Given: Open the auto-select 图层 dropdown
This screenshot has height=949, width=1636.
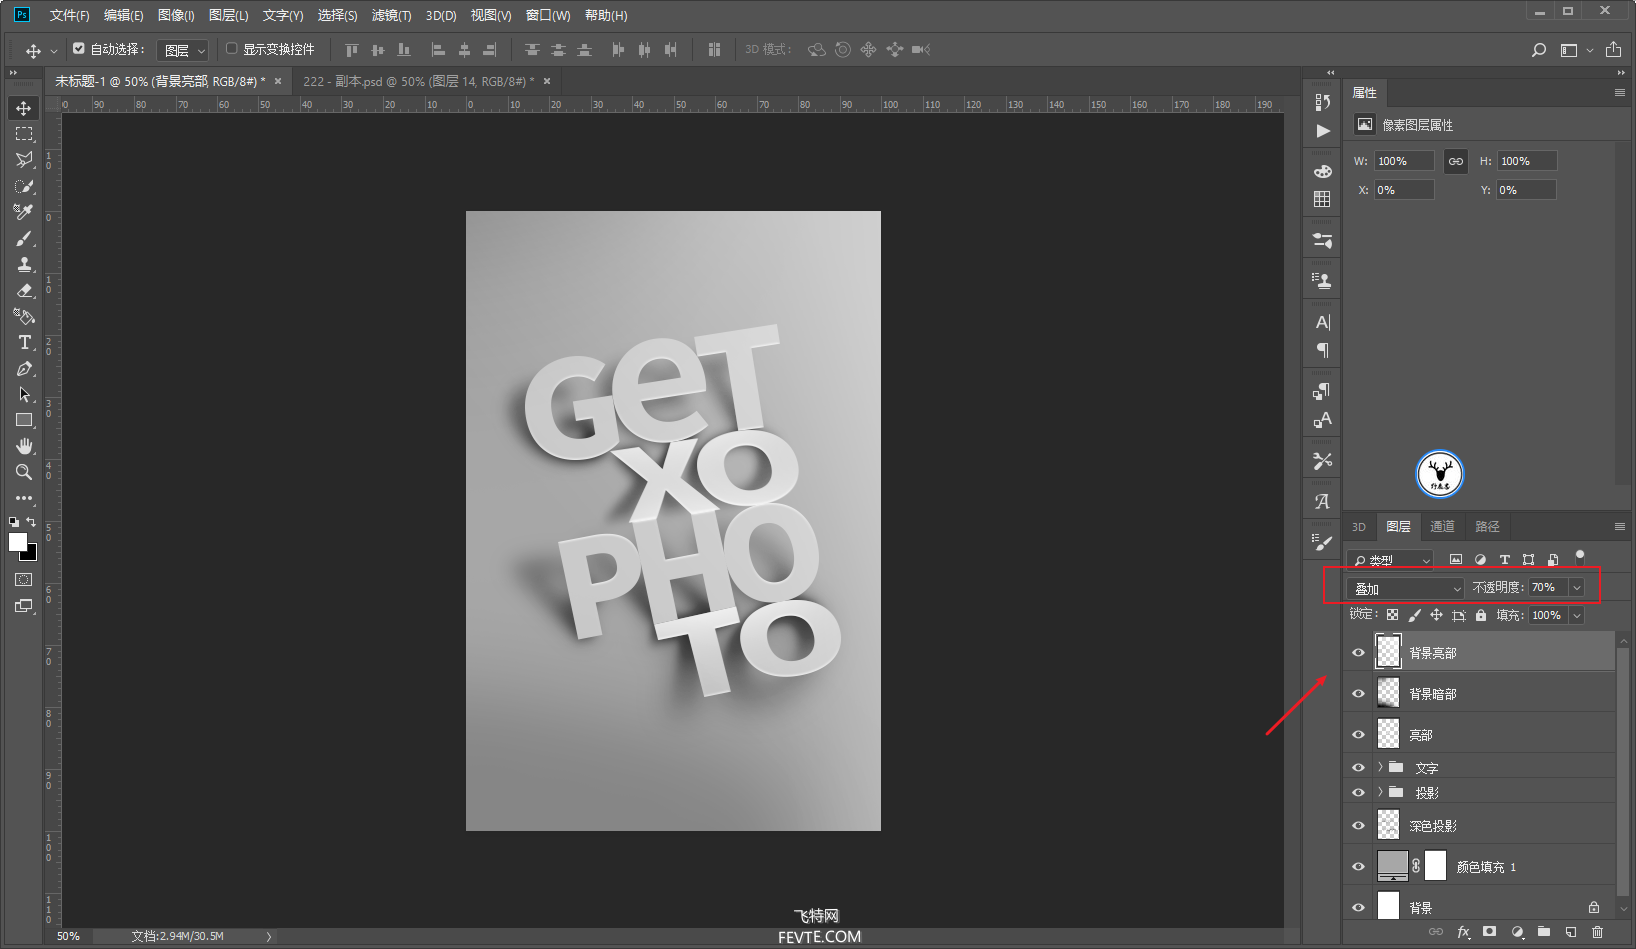Looking at the screenshot, I should click(183, 50).
